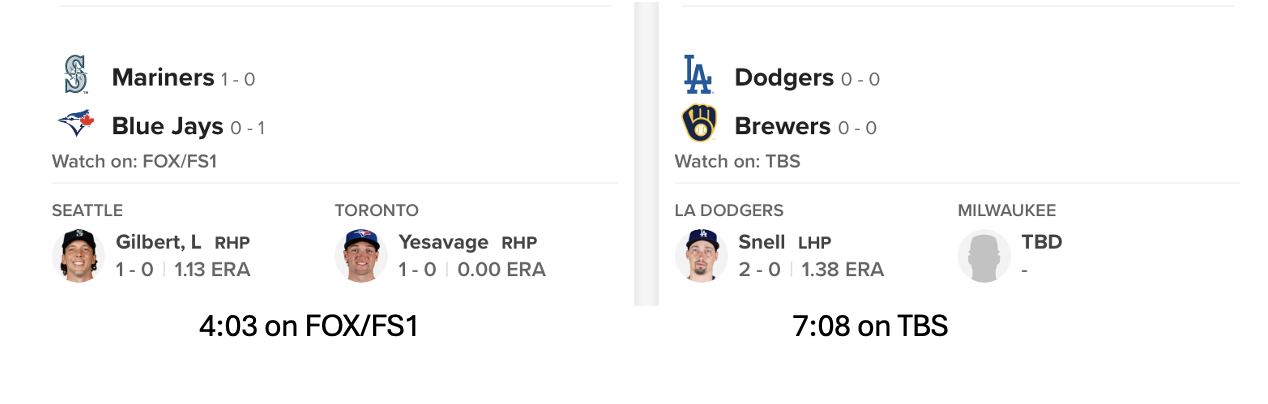1268x404 pixels.
Task: Open the Mariners team name link
Action: 163,77
